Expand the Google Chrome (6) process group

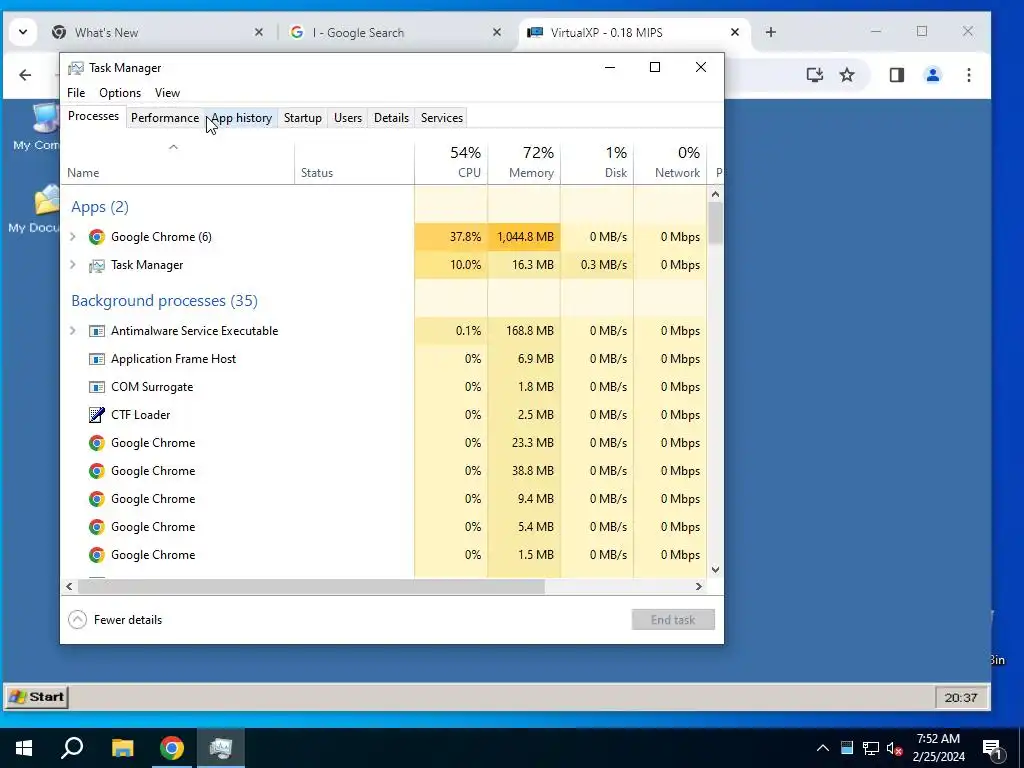[x=73, y=237]
